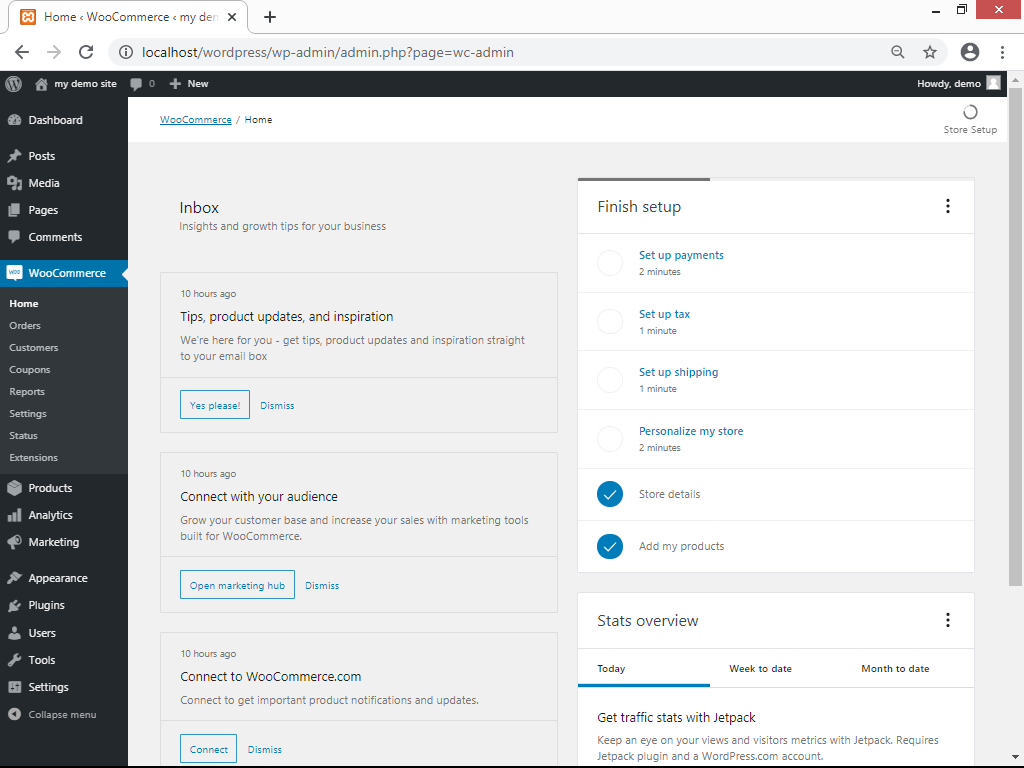Open Chrome profile account icon
The image size is (1024, 768).
coord(970,52)
